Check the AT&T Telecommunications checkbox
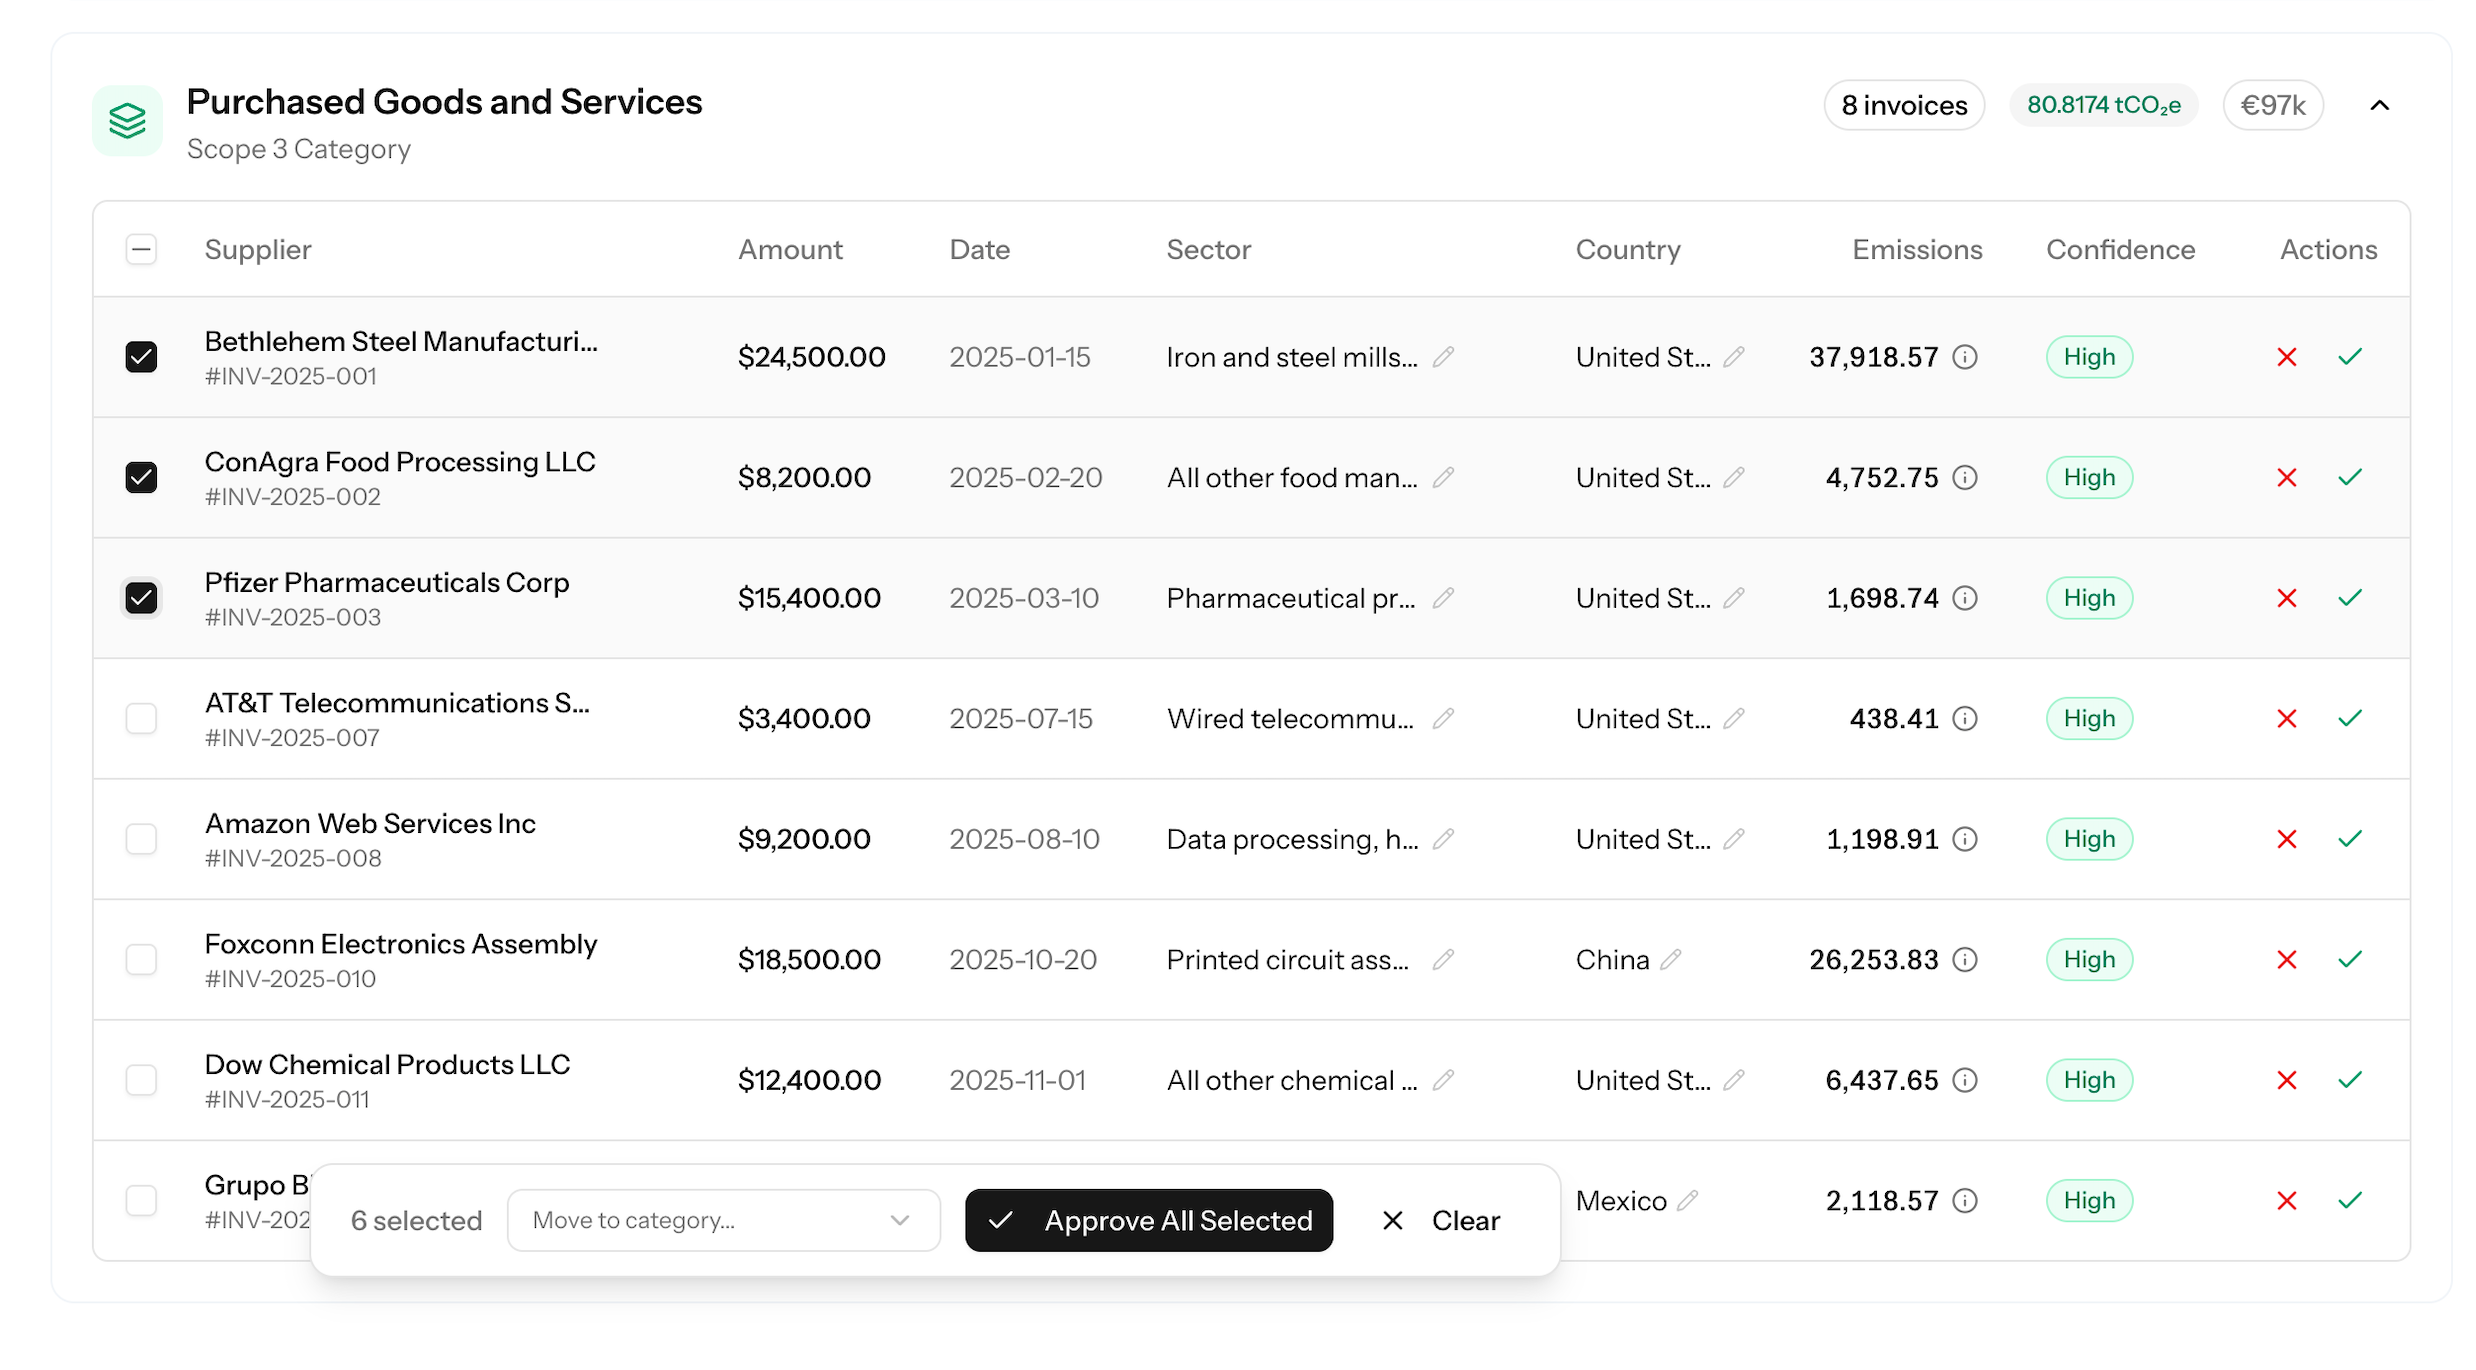Image resolution: width=2476 pixels, height=1370 pixels. (141, 718)
